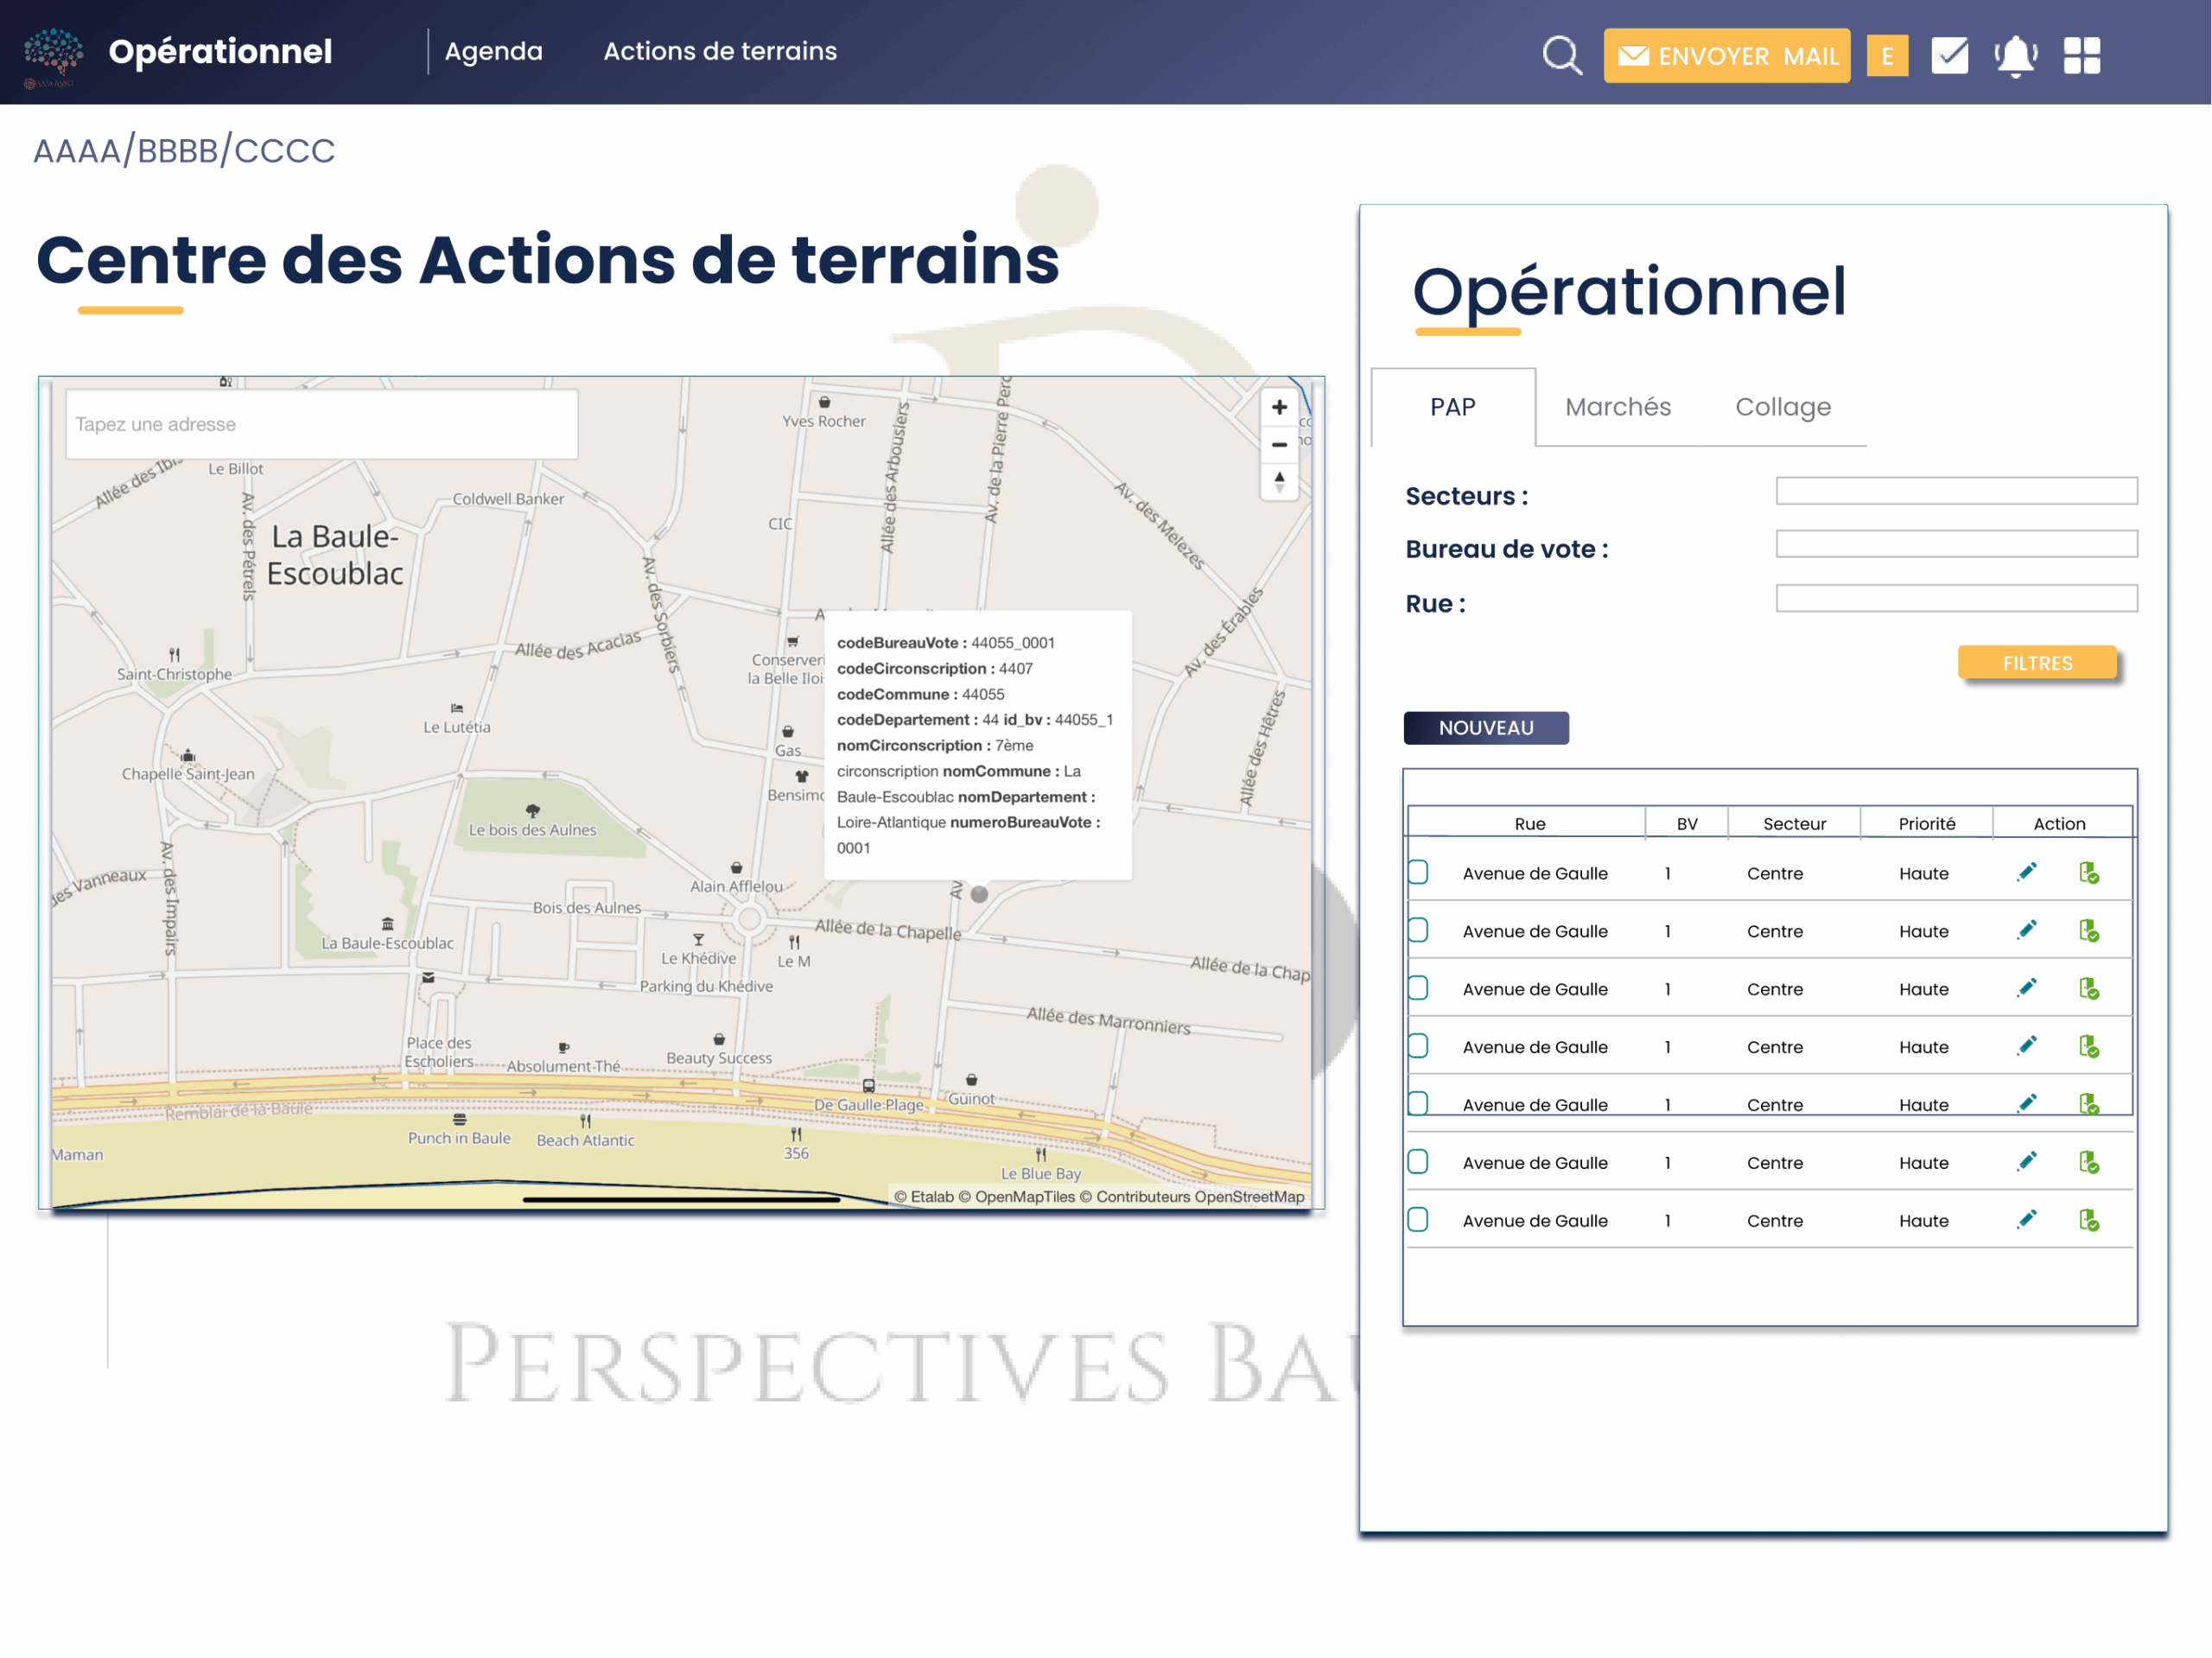Click Chapelle Saint-Jean map label
The height and width of the screenshot is (1658, 2212).
click(x=188, y=774)
